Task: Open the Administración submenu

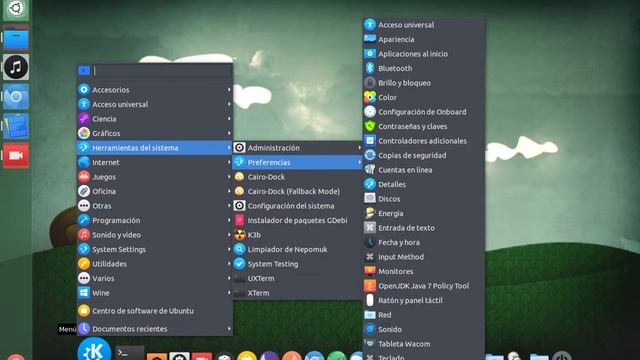Action: (298, 148)
